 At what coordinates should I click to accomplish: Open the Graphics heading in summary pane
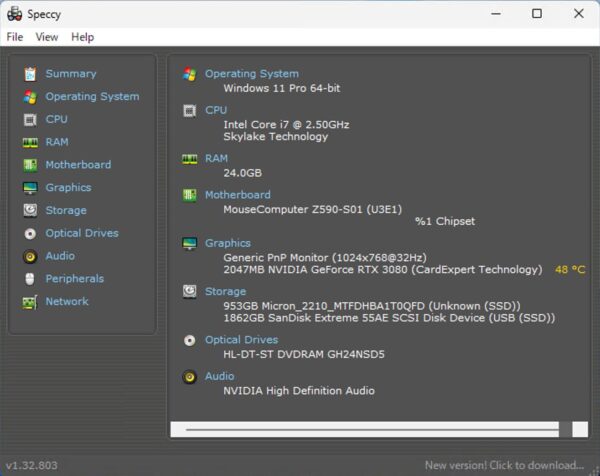pyautogui.click(x=227, y=243)
